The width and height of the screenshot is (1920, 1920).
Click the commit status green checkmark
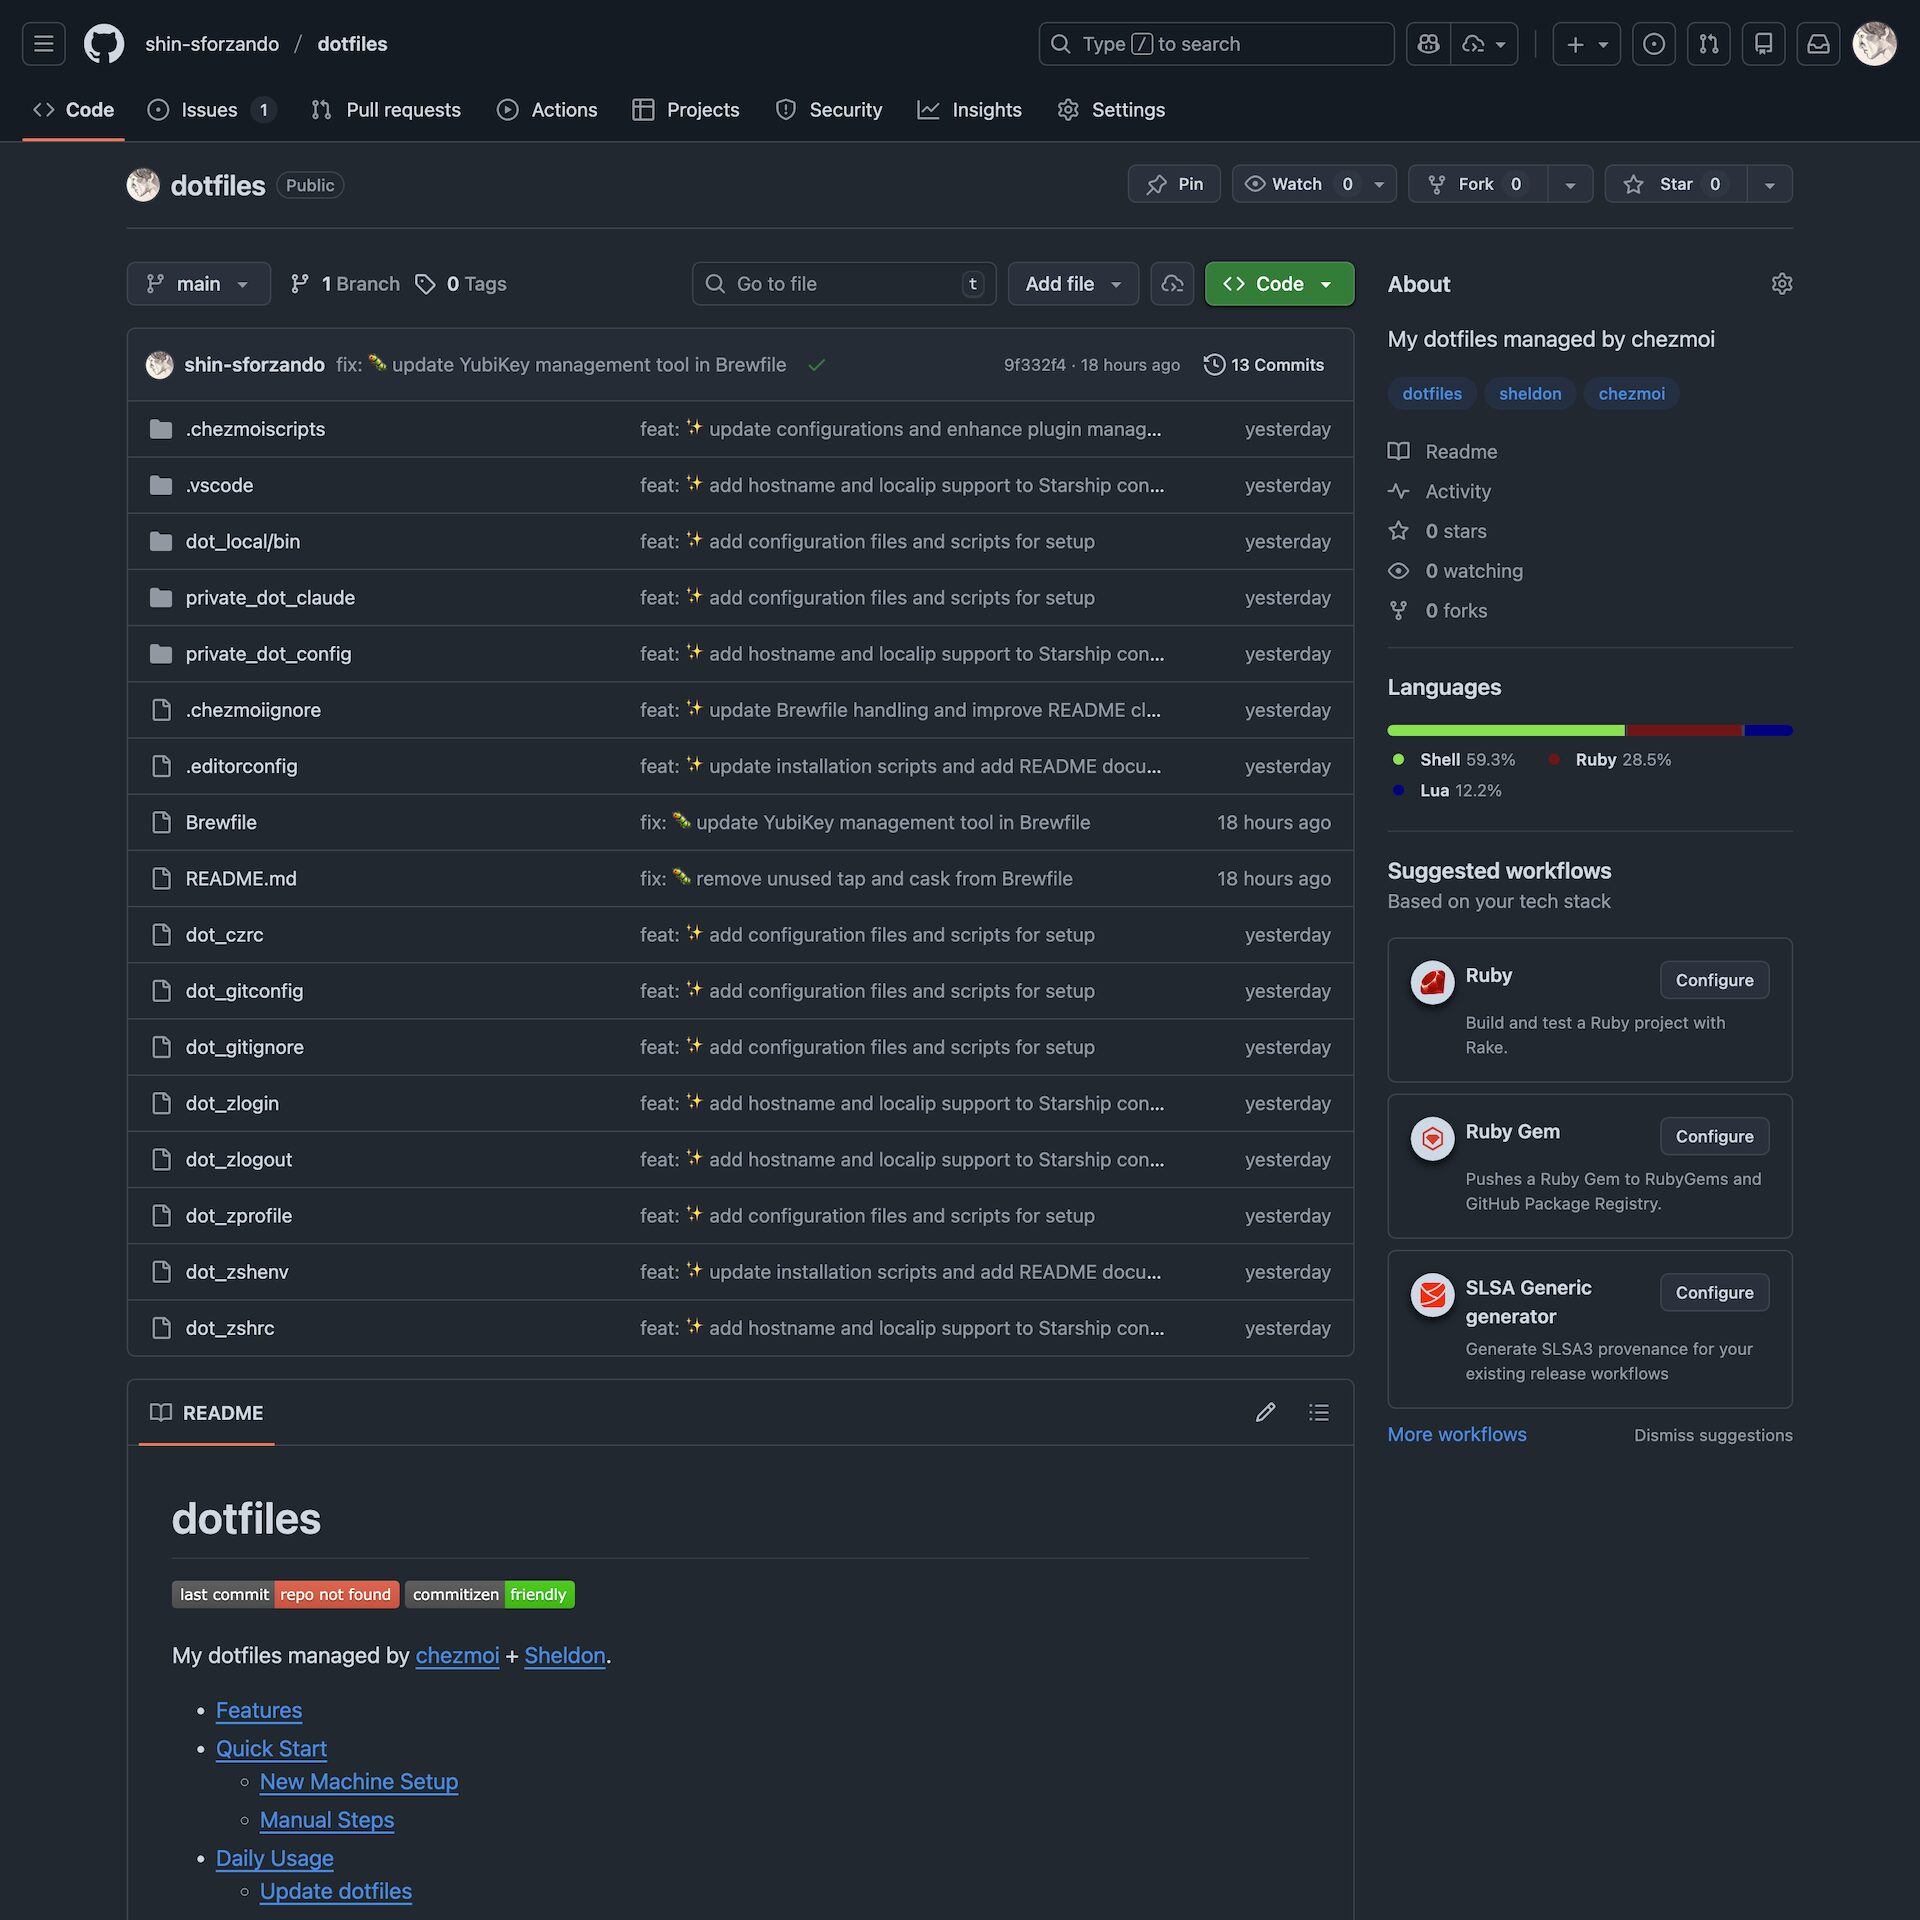pyautogui.click(x=816, y=365)
